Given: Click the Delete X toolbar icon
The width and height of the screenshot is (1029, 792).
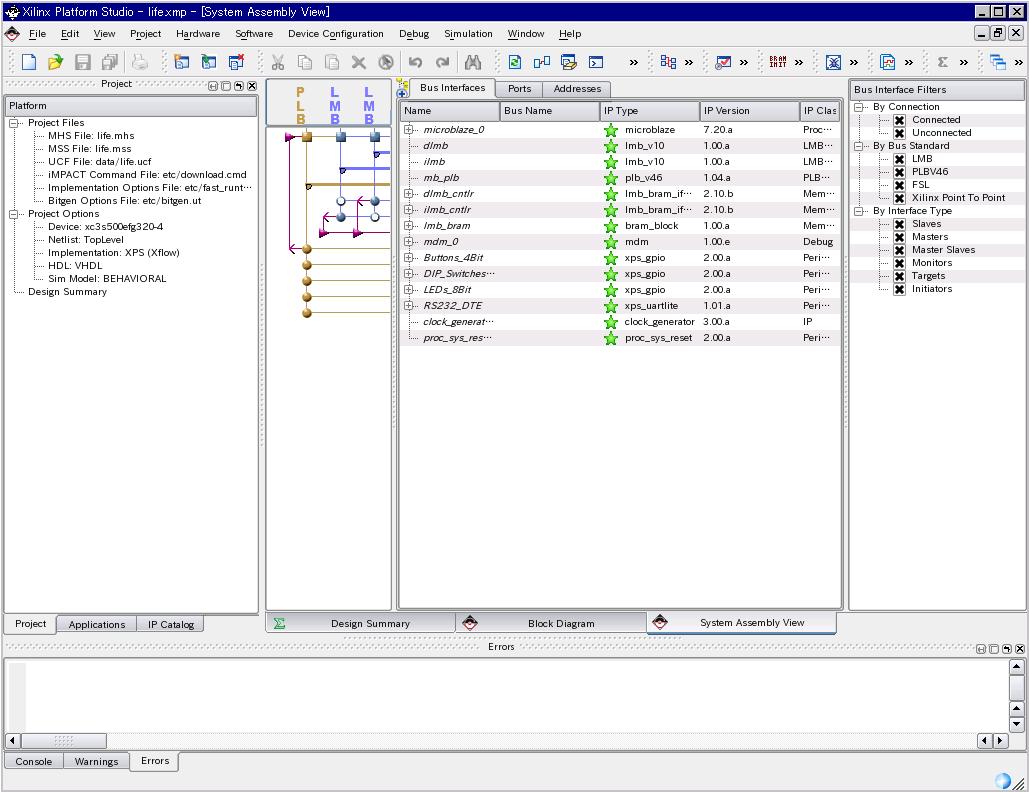Looking at the screenshot, I should tap(358, 62).
